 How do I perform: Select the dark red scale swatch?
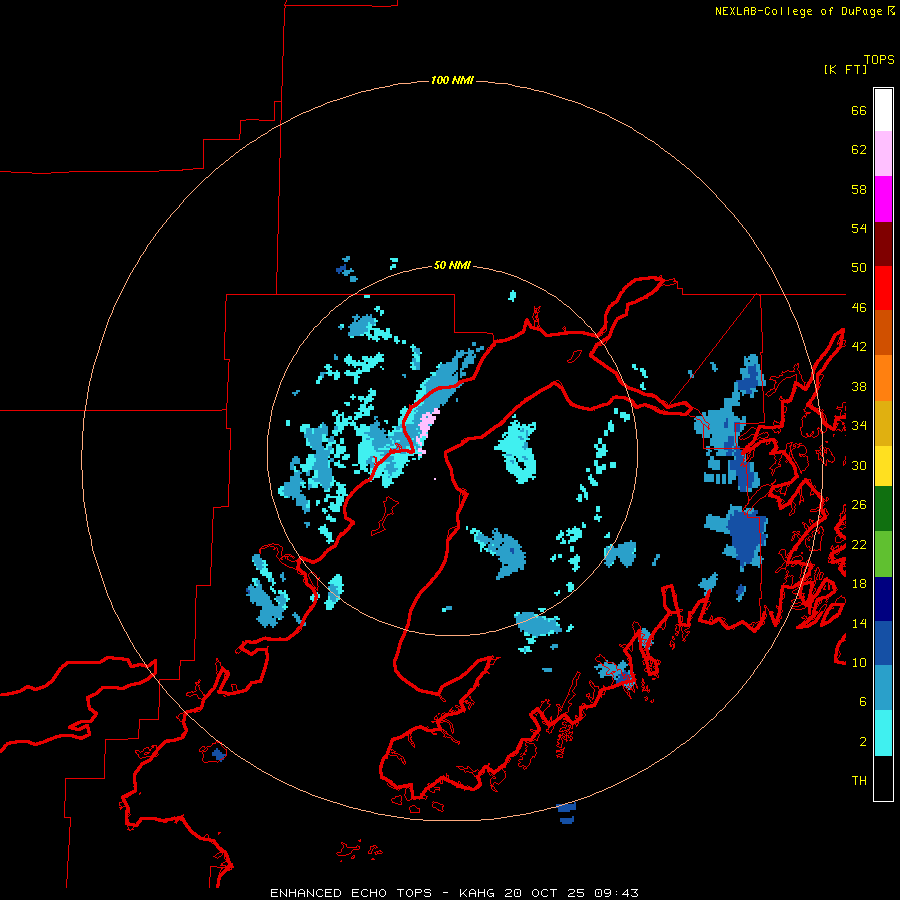tap(883, 244)
